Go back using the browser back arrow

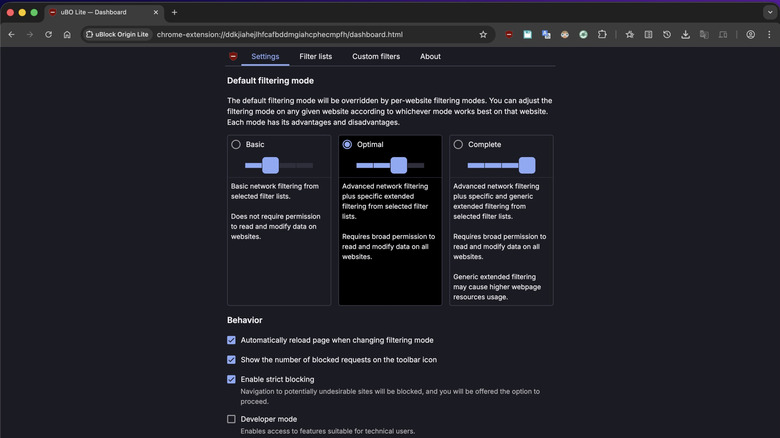coord(11,34)
